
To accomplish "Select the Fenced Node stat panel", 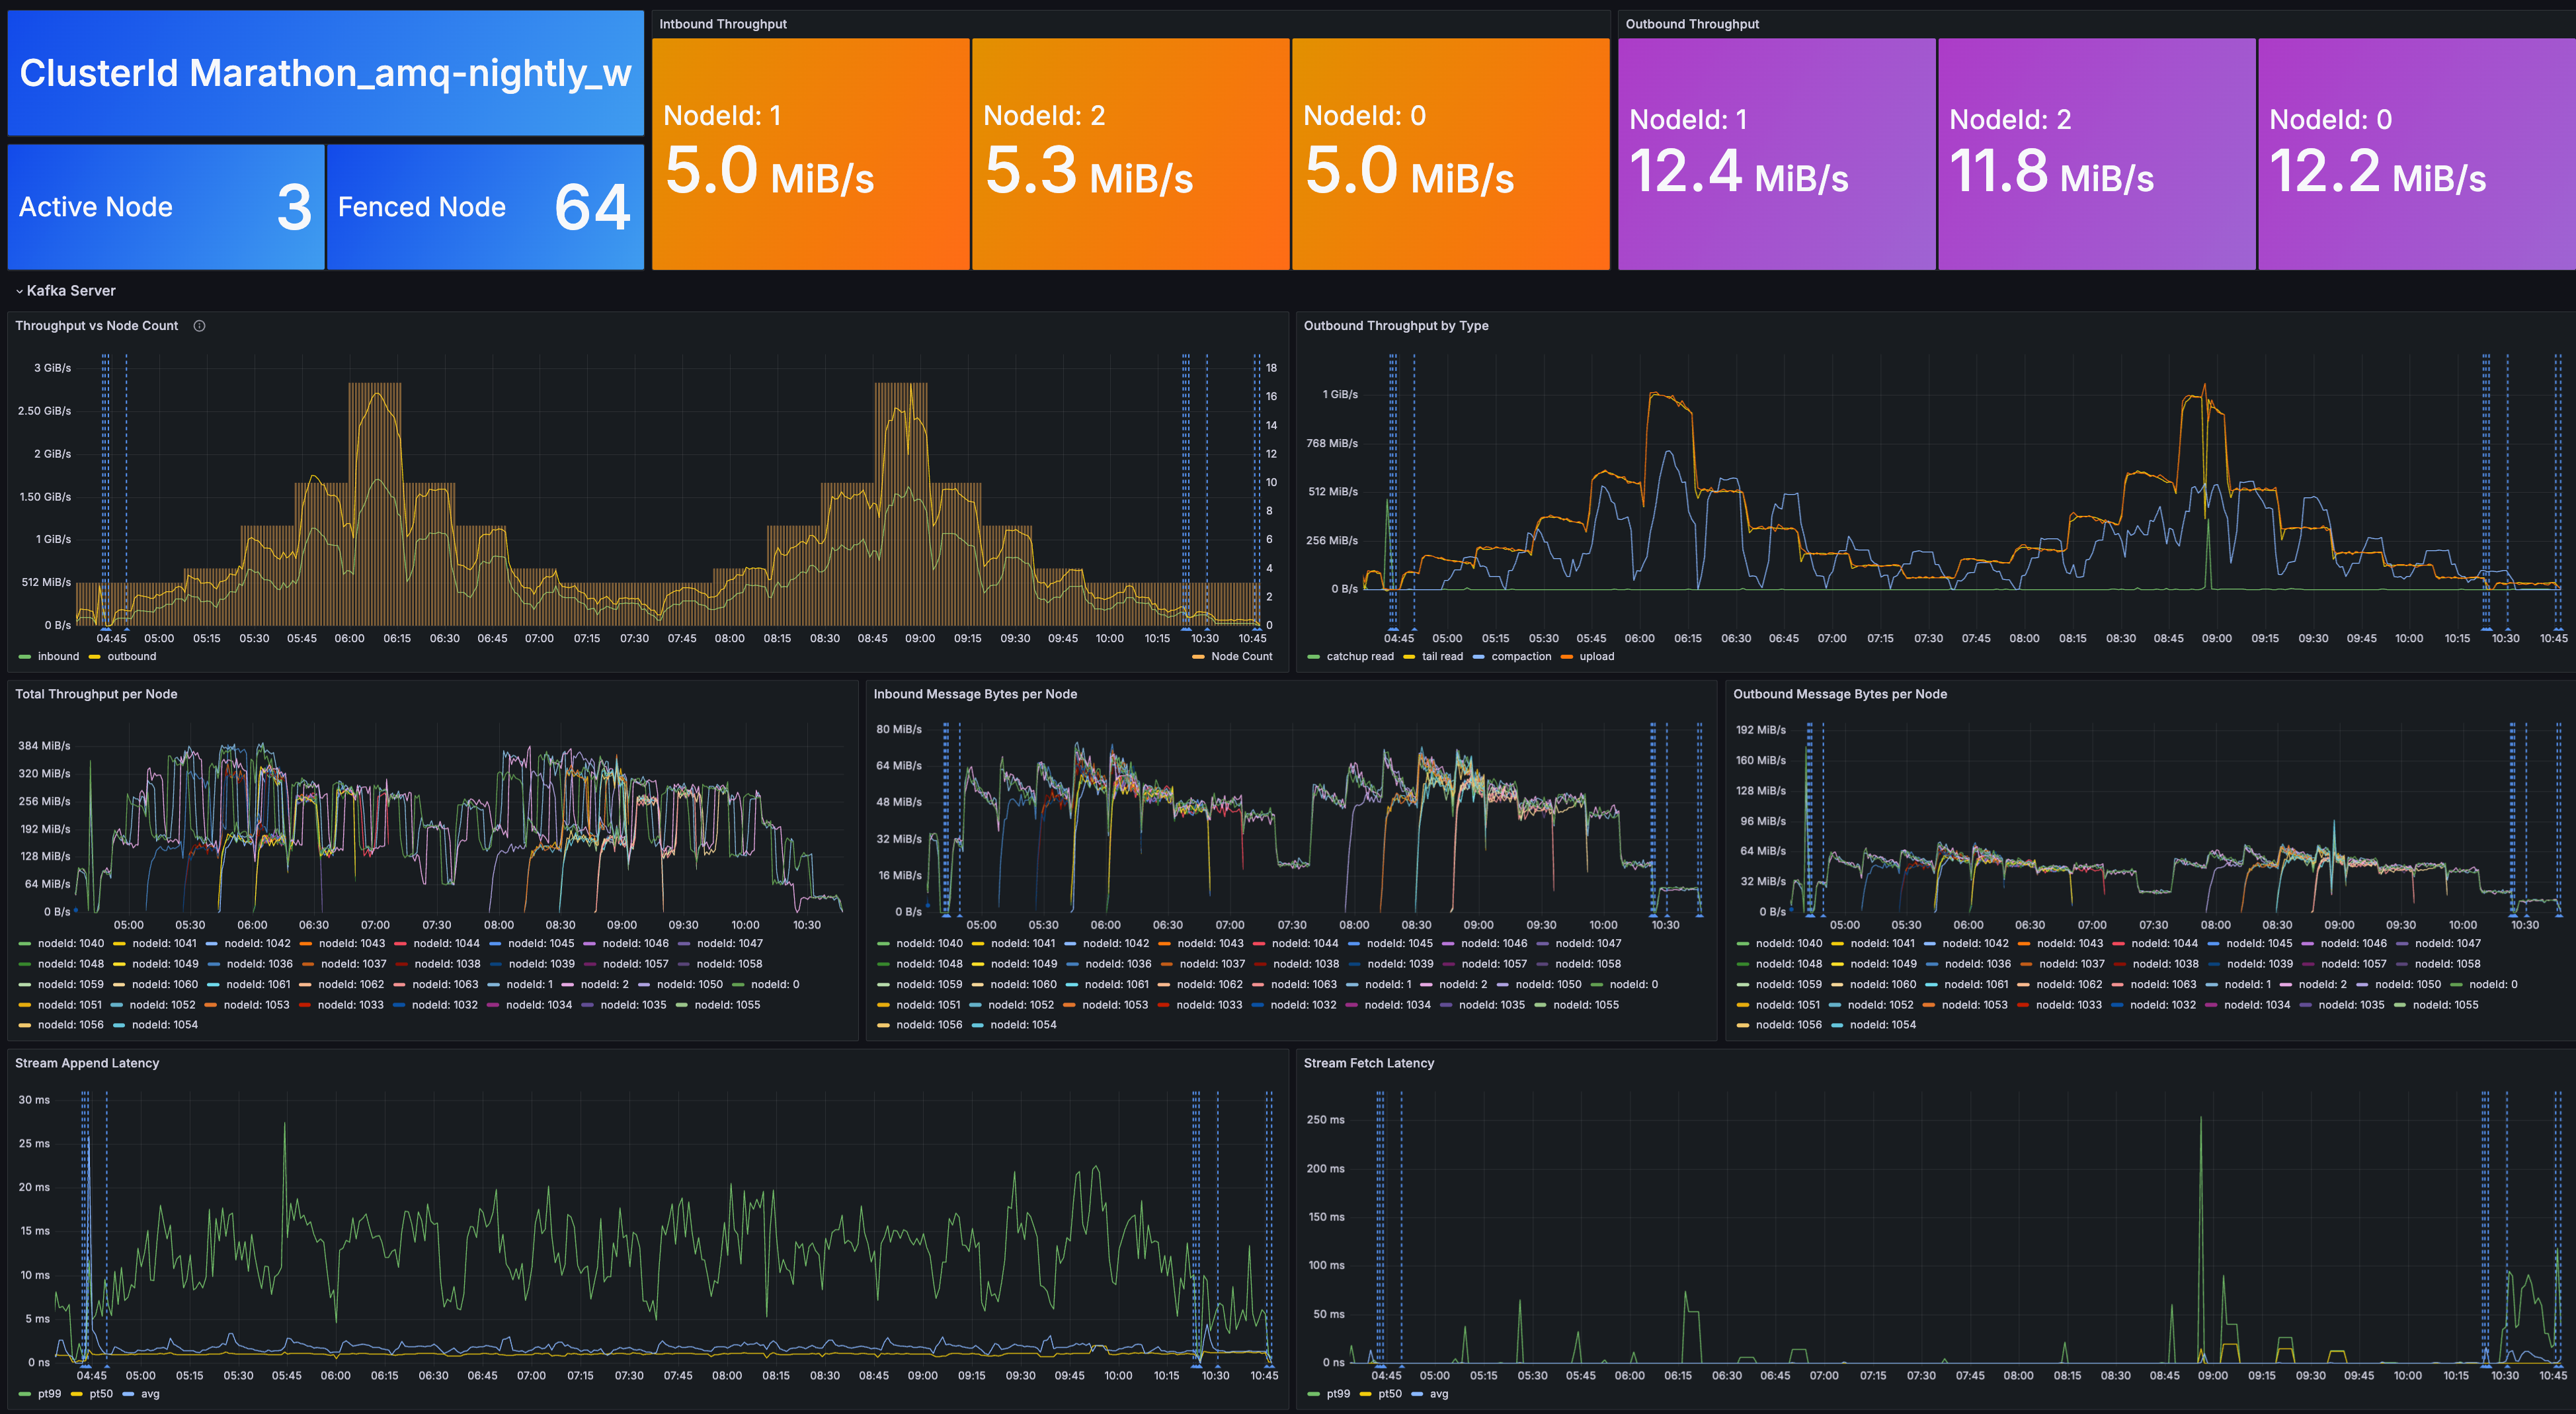I will click(485, 207).
